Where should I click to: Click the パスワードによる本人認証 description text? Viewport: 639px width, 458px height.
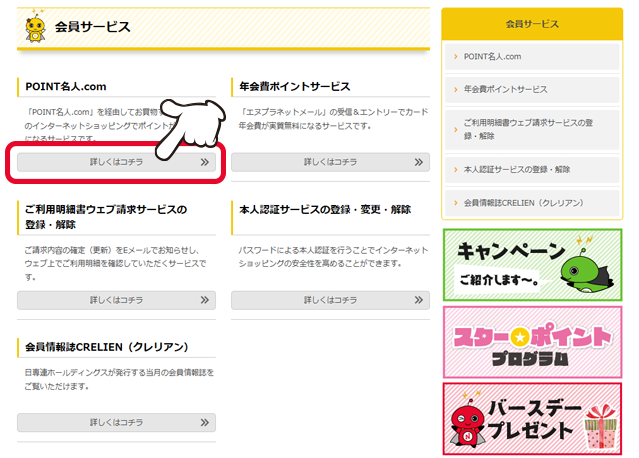[333, 257]
